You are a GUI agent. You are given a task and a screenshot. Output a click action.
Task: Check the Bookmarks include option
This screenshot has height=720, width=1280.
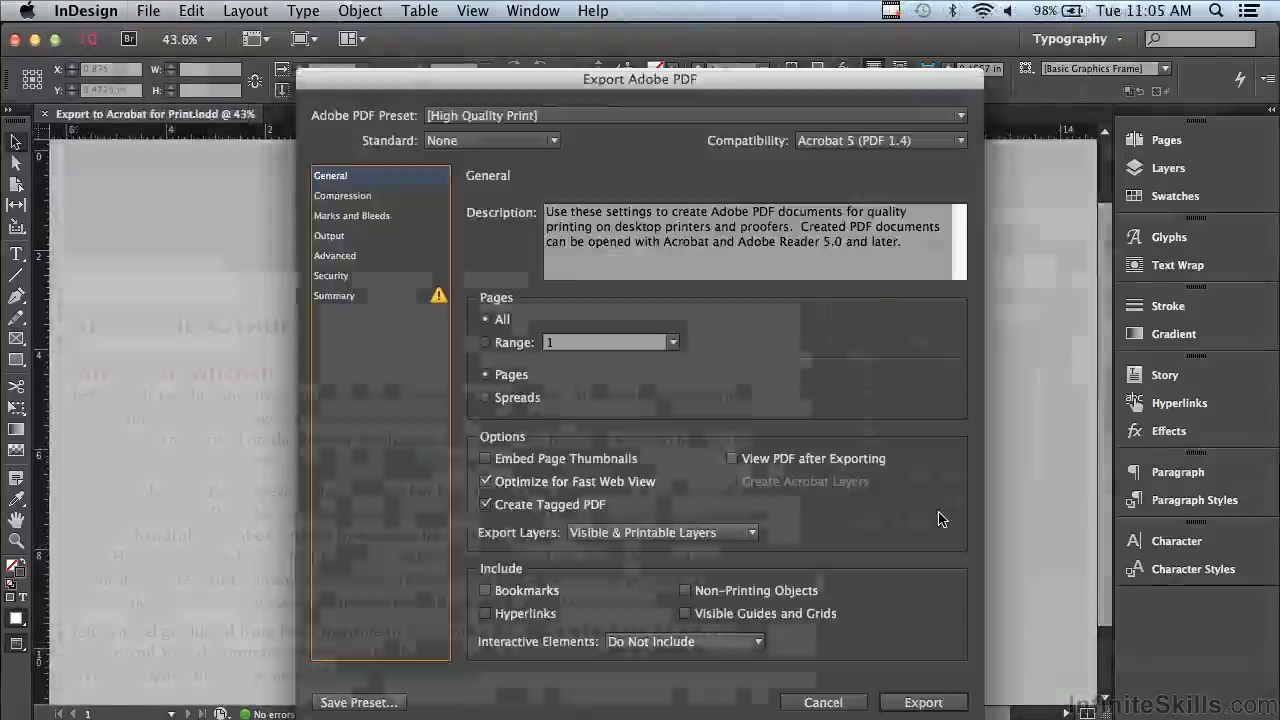(485, 590)
